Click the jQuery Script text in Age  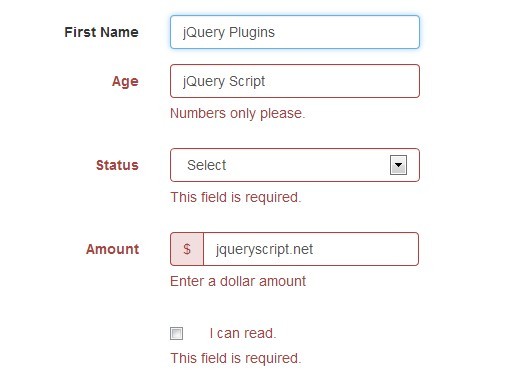tap(224, 82)
